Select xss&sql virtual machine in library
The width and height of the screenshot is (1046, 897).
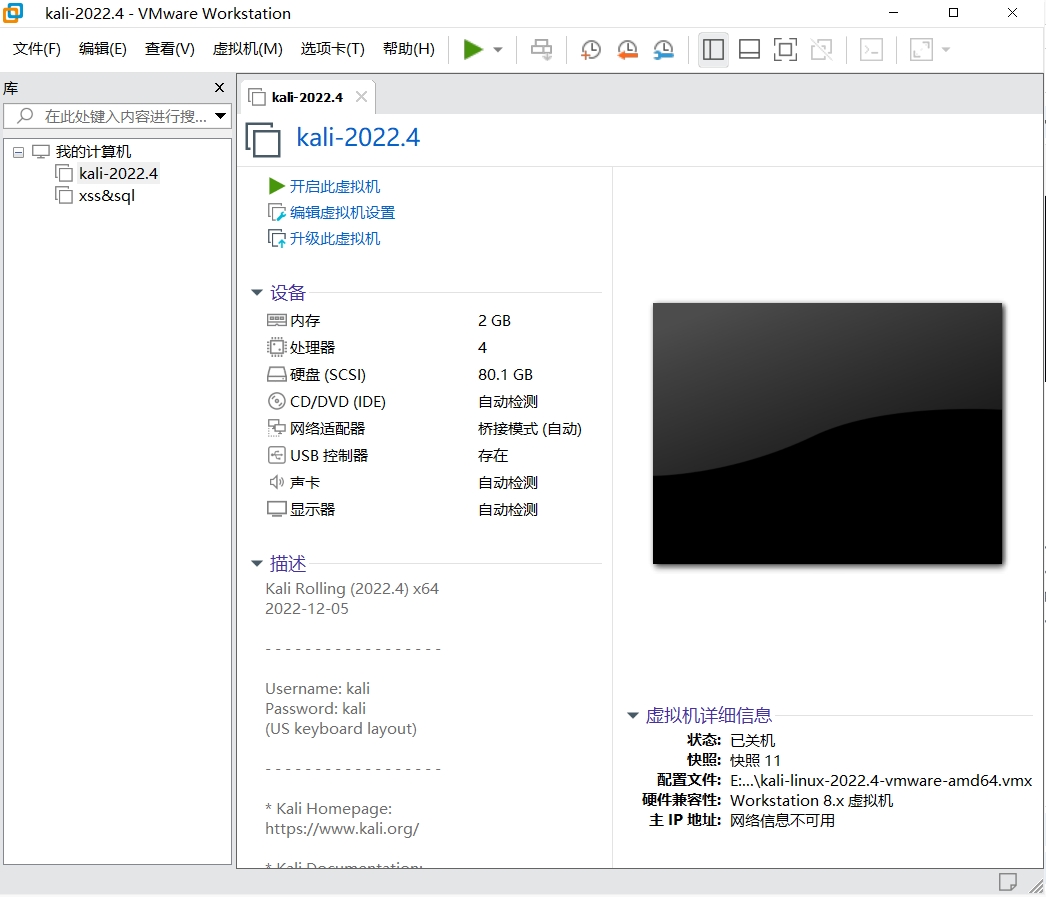point(107,195)
